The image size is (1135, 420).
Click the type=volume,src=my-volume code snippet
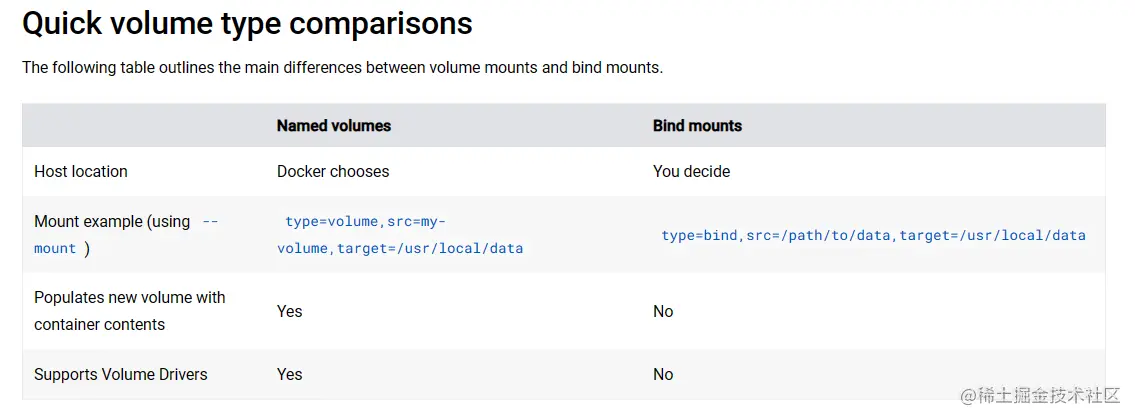(x=400, y=235)
